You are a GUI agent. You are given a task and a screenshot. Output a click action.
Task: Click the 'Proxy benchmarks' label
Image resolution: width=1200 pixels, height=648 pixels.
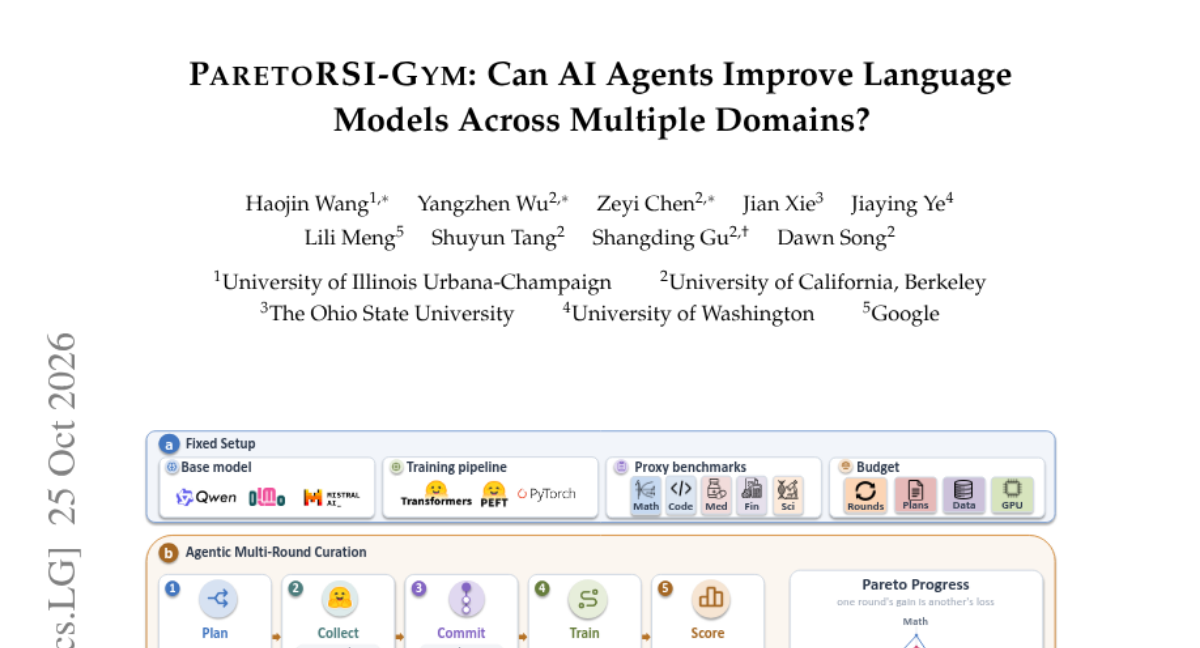690,467
